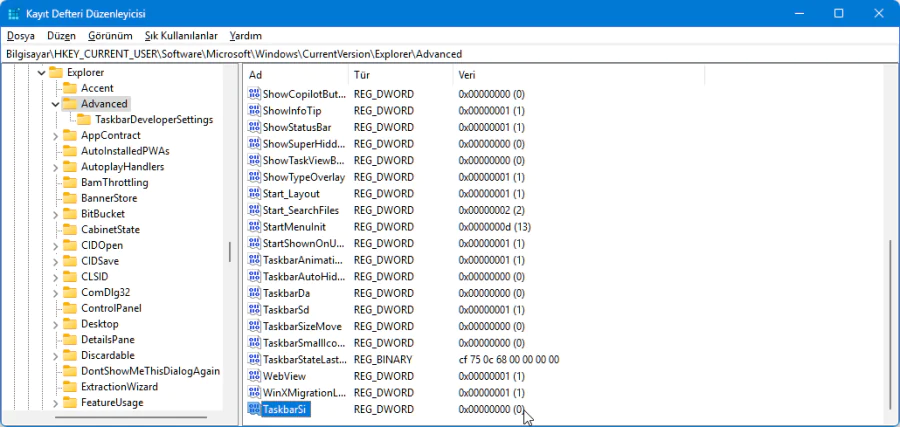Open the Sık Kullanılanlar menu
Image resolution: width=900 pixels, height=427 pixels.
click(x=180, y=35)
